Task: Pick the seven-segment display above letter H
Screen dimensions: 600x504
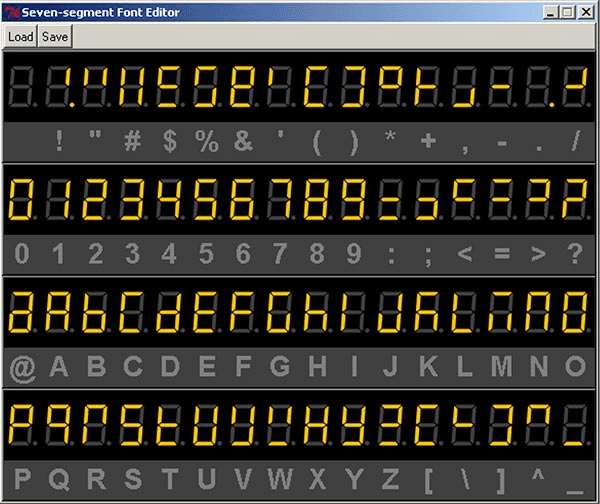Action: pos(317,313)
